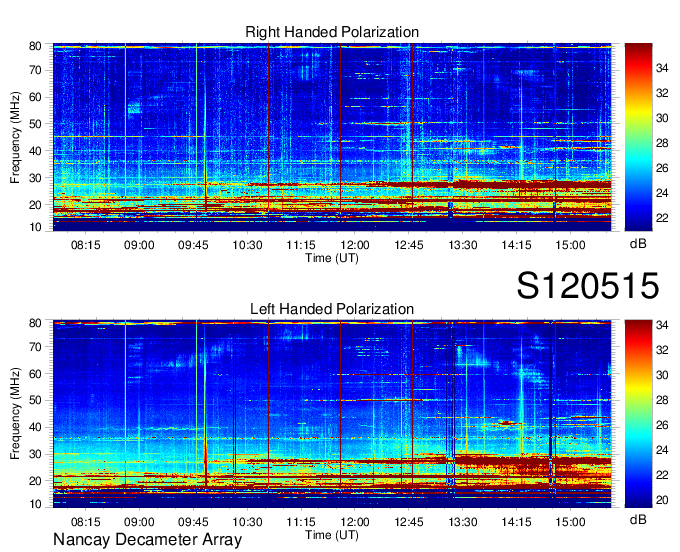Click "12:00" time tick under Right Handed plot
The image size is (680, 552).
tap(355, 245)
